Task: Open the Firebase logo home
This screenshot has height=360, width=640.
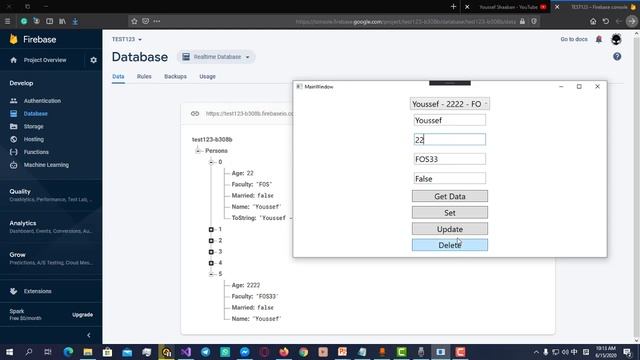Action: click(x=33, y=39)
